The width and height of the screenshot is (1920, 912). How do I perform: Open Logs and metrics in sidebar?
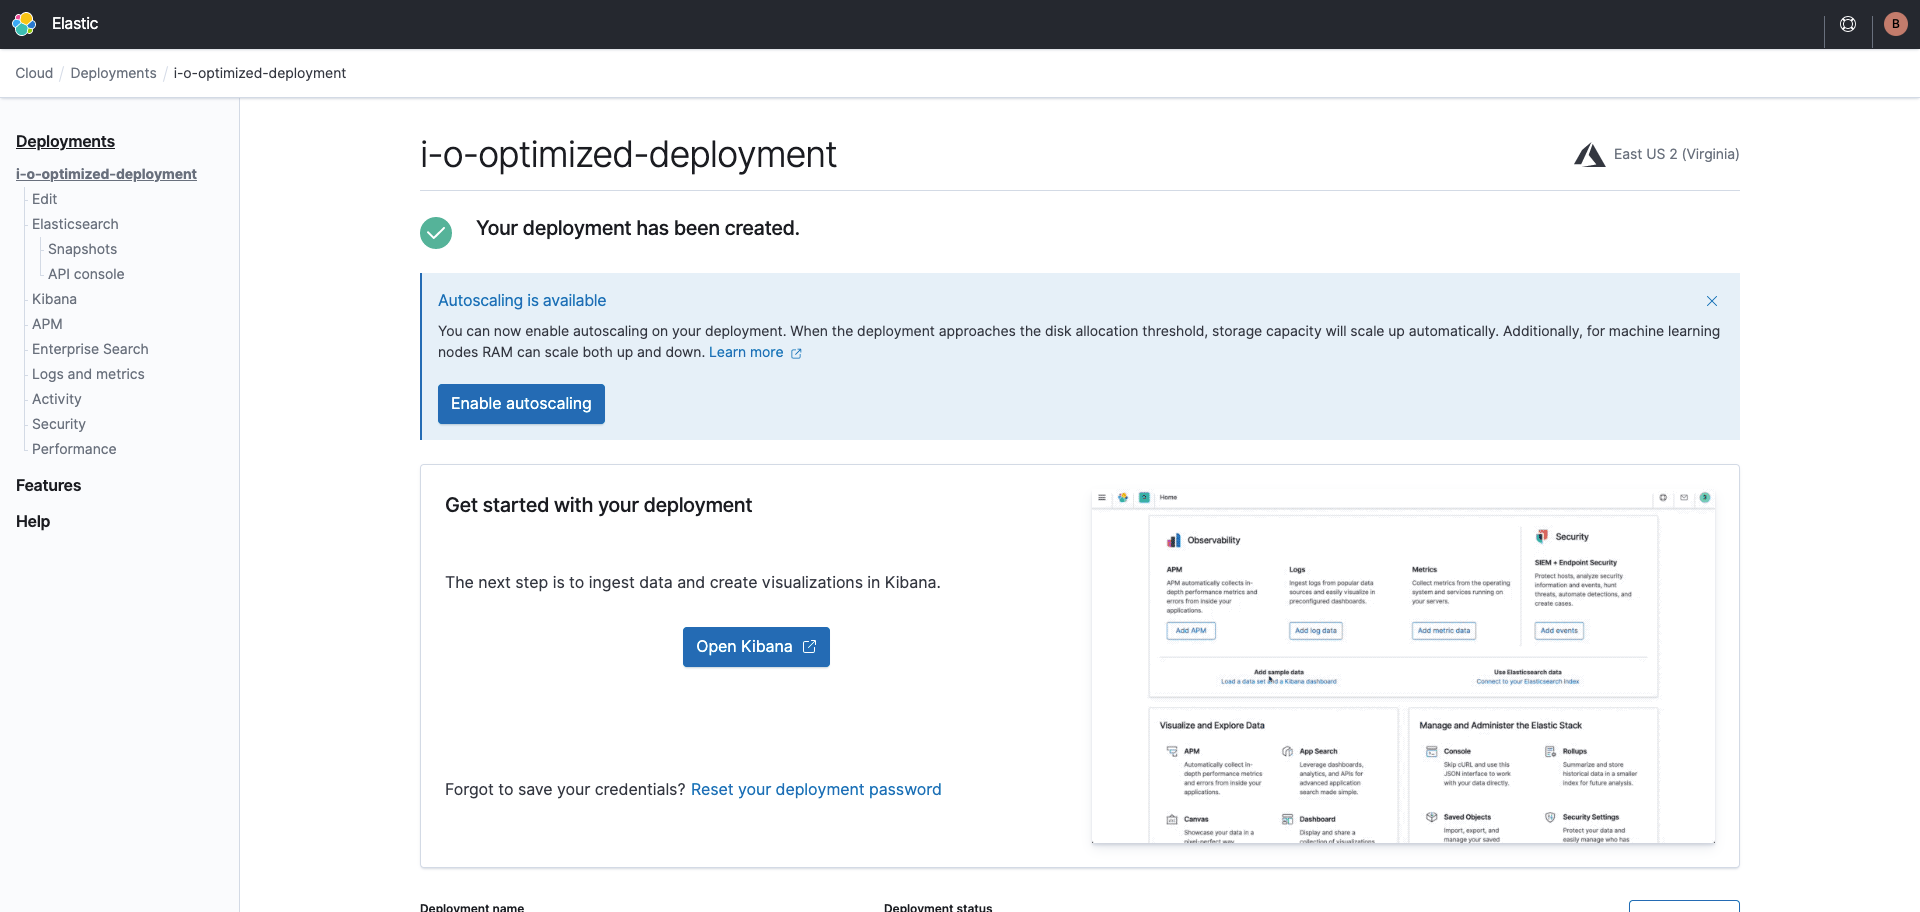tap(88, 374)
